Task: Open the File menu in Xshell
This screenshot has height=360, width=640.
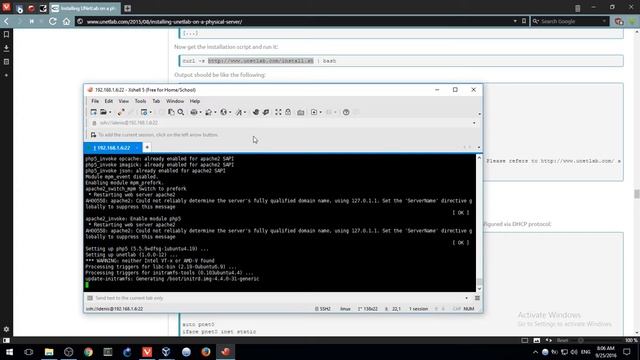Action: pyautogui.click(x=95, y=101)
